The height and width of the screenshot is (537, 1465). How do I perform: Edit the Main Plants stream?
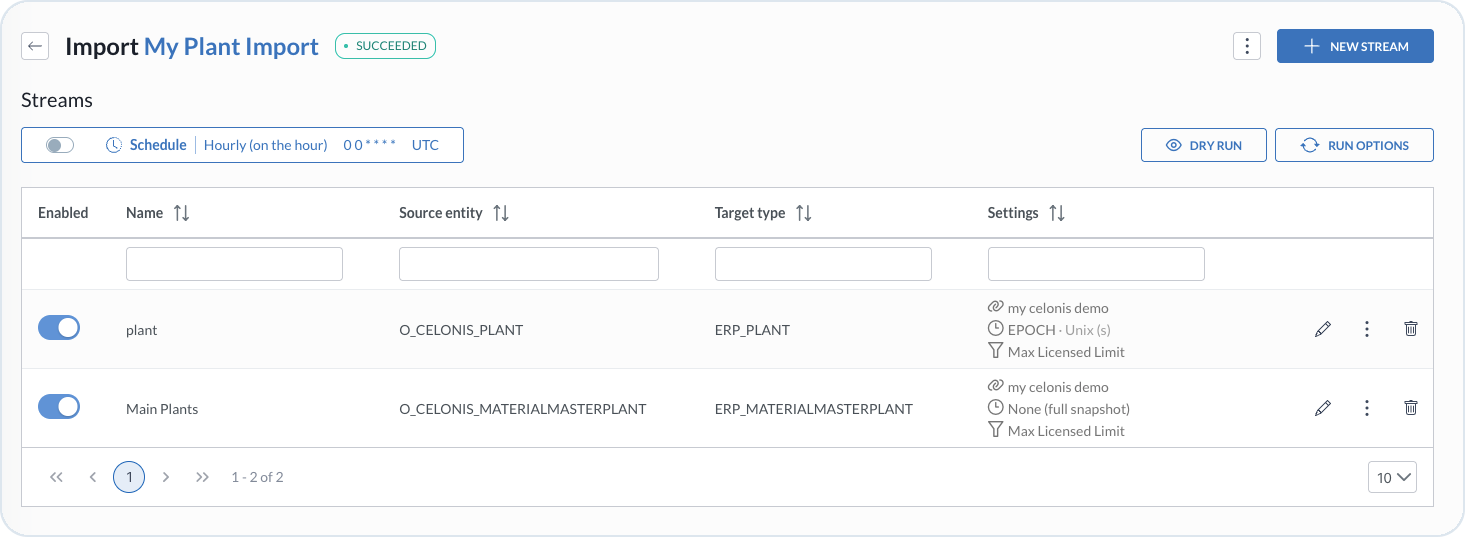click(x=1322, y=408)
